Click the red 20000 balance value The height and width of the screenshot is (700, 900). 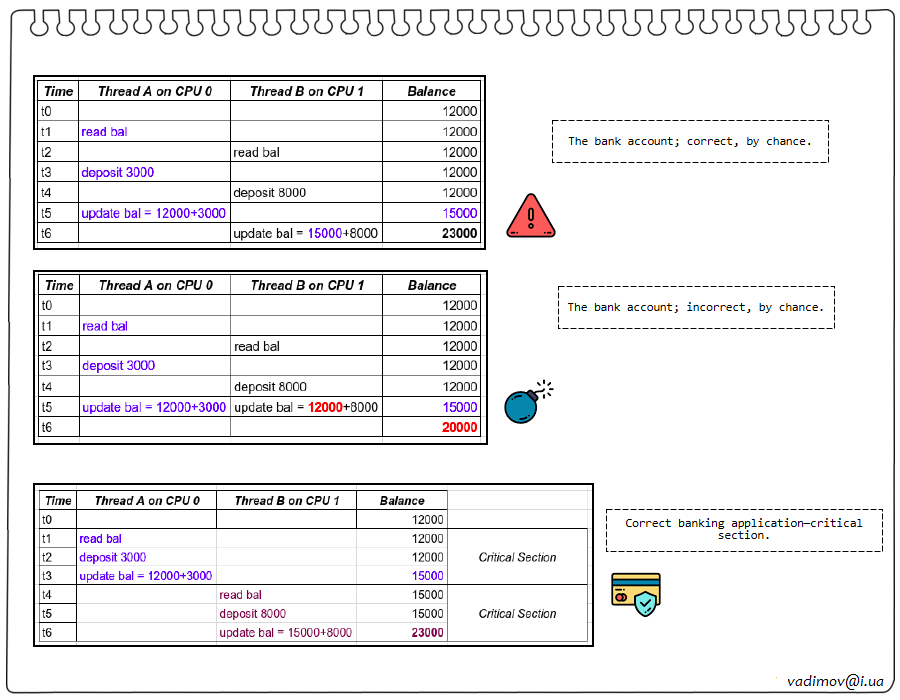tap(460, 427)
